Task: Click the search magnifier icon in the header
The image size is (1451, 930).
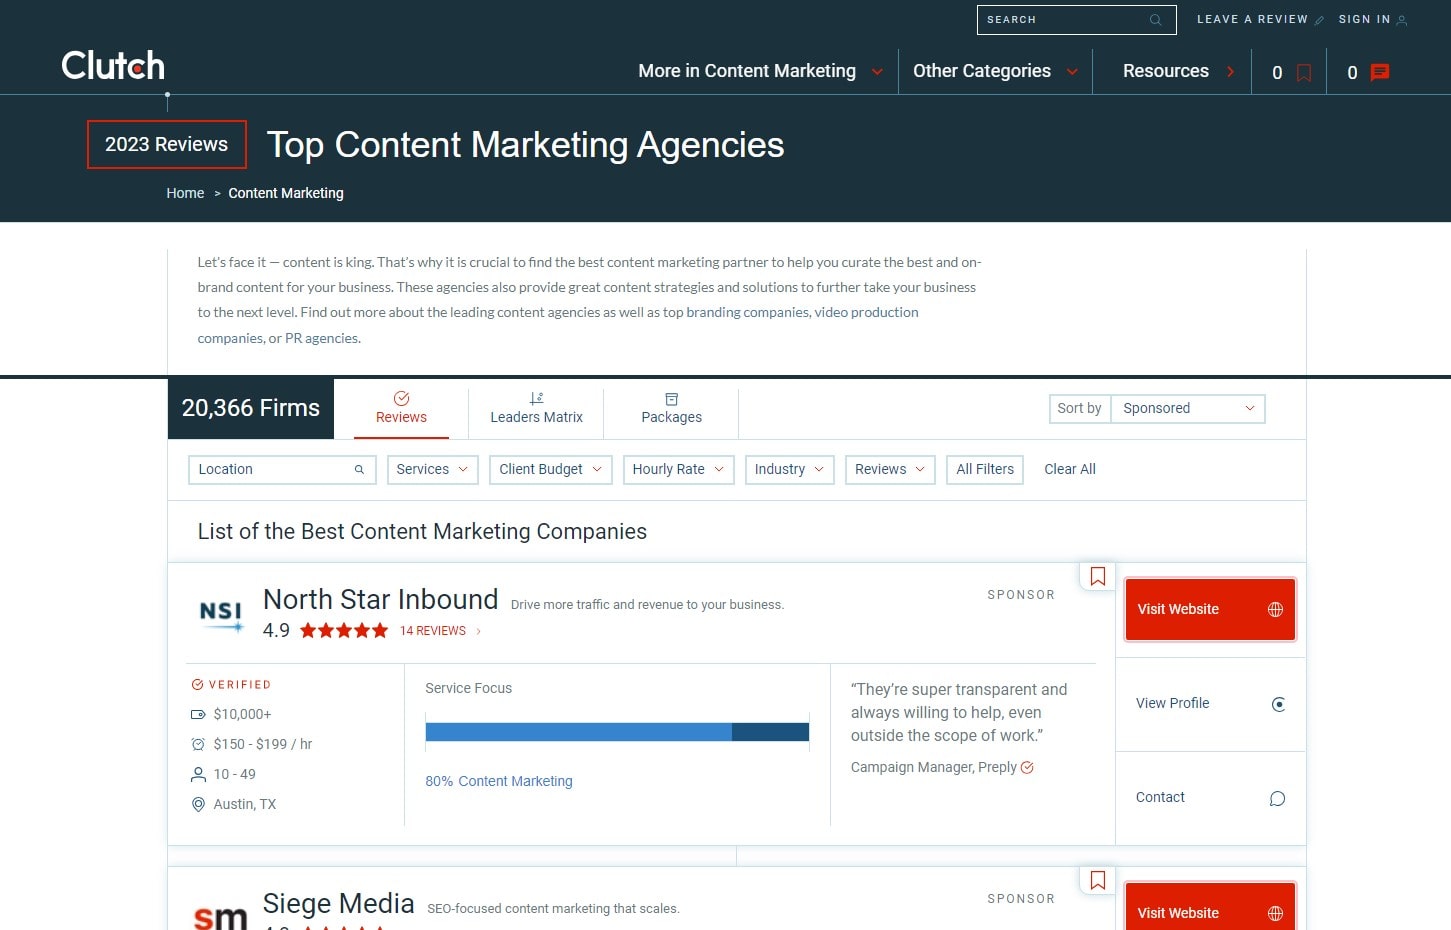Action: click(x=1156, y=20)
